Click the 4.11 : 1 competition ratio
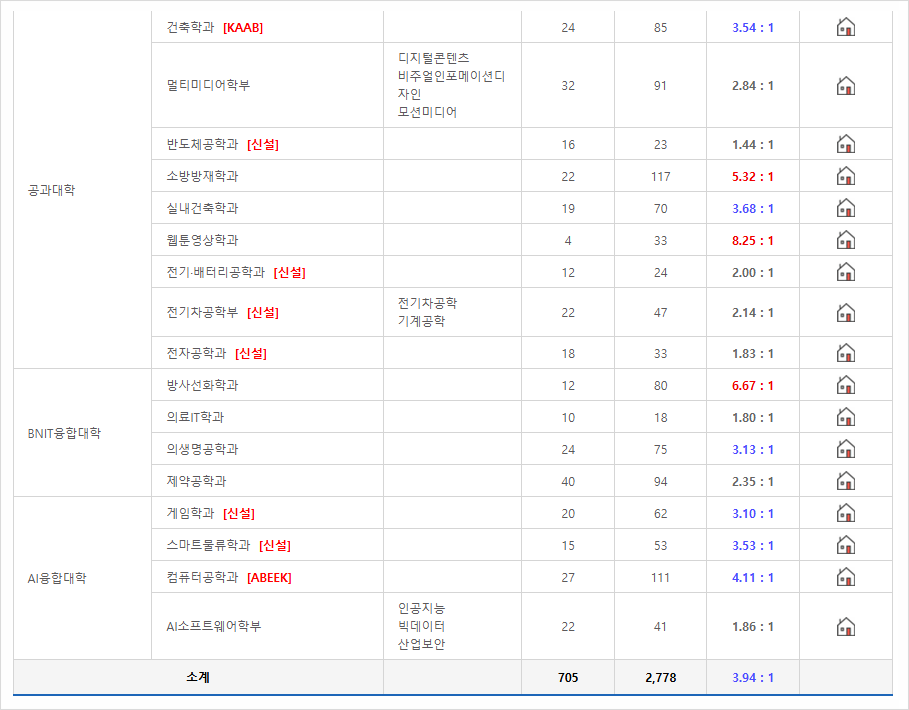The image size is (909, 710). click(752, 578)
